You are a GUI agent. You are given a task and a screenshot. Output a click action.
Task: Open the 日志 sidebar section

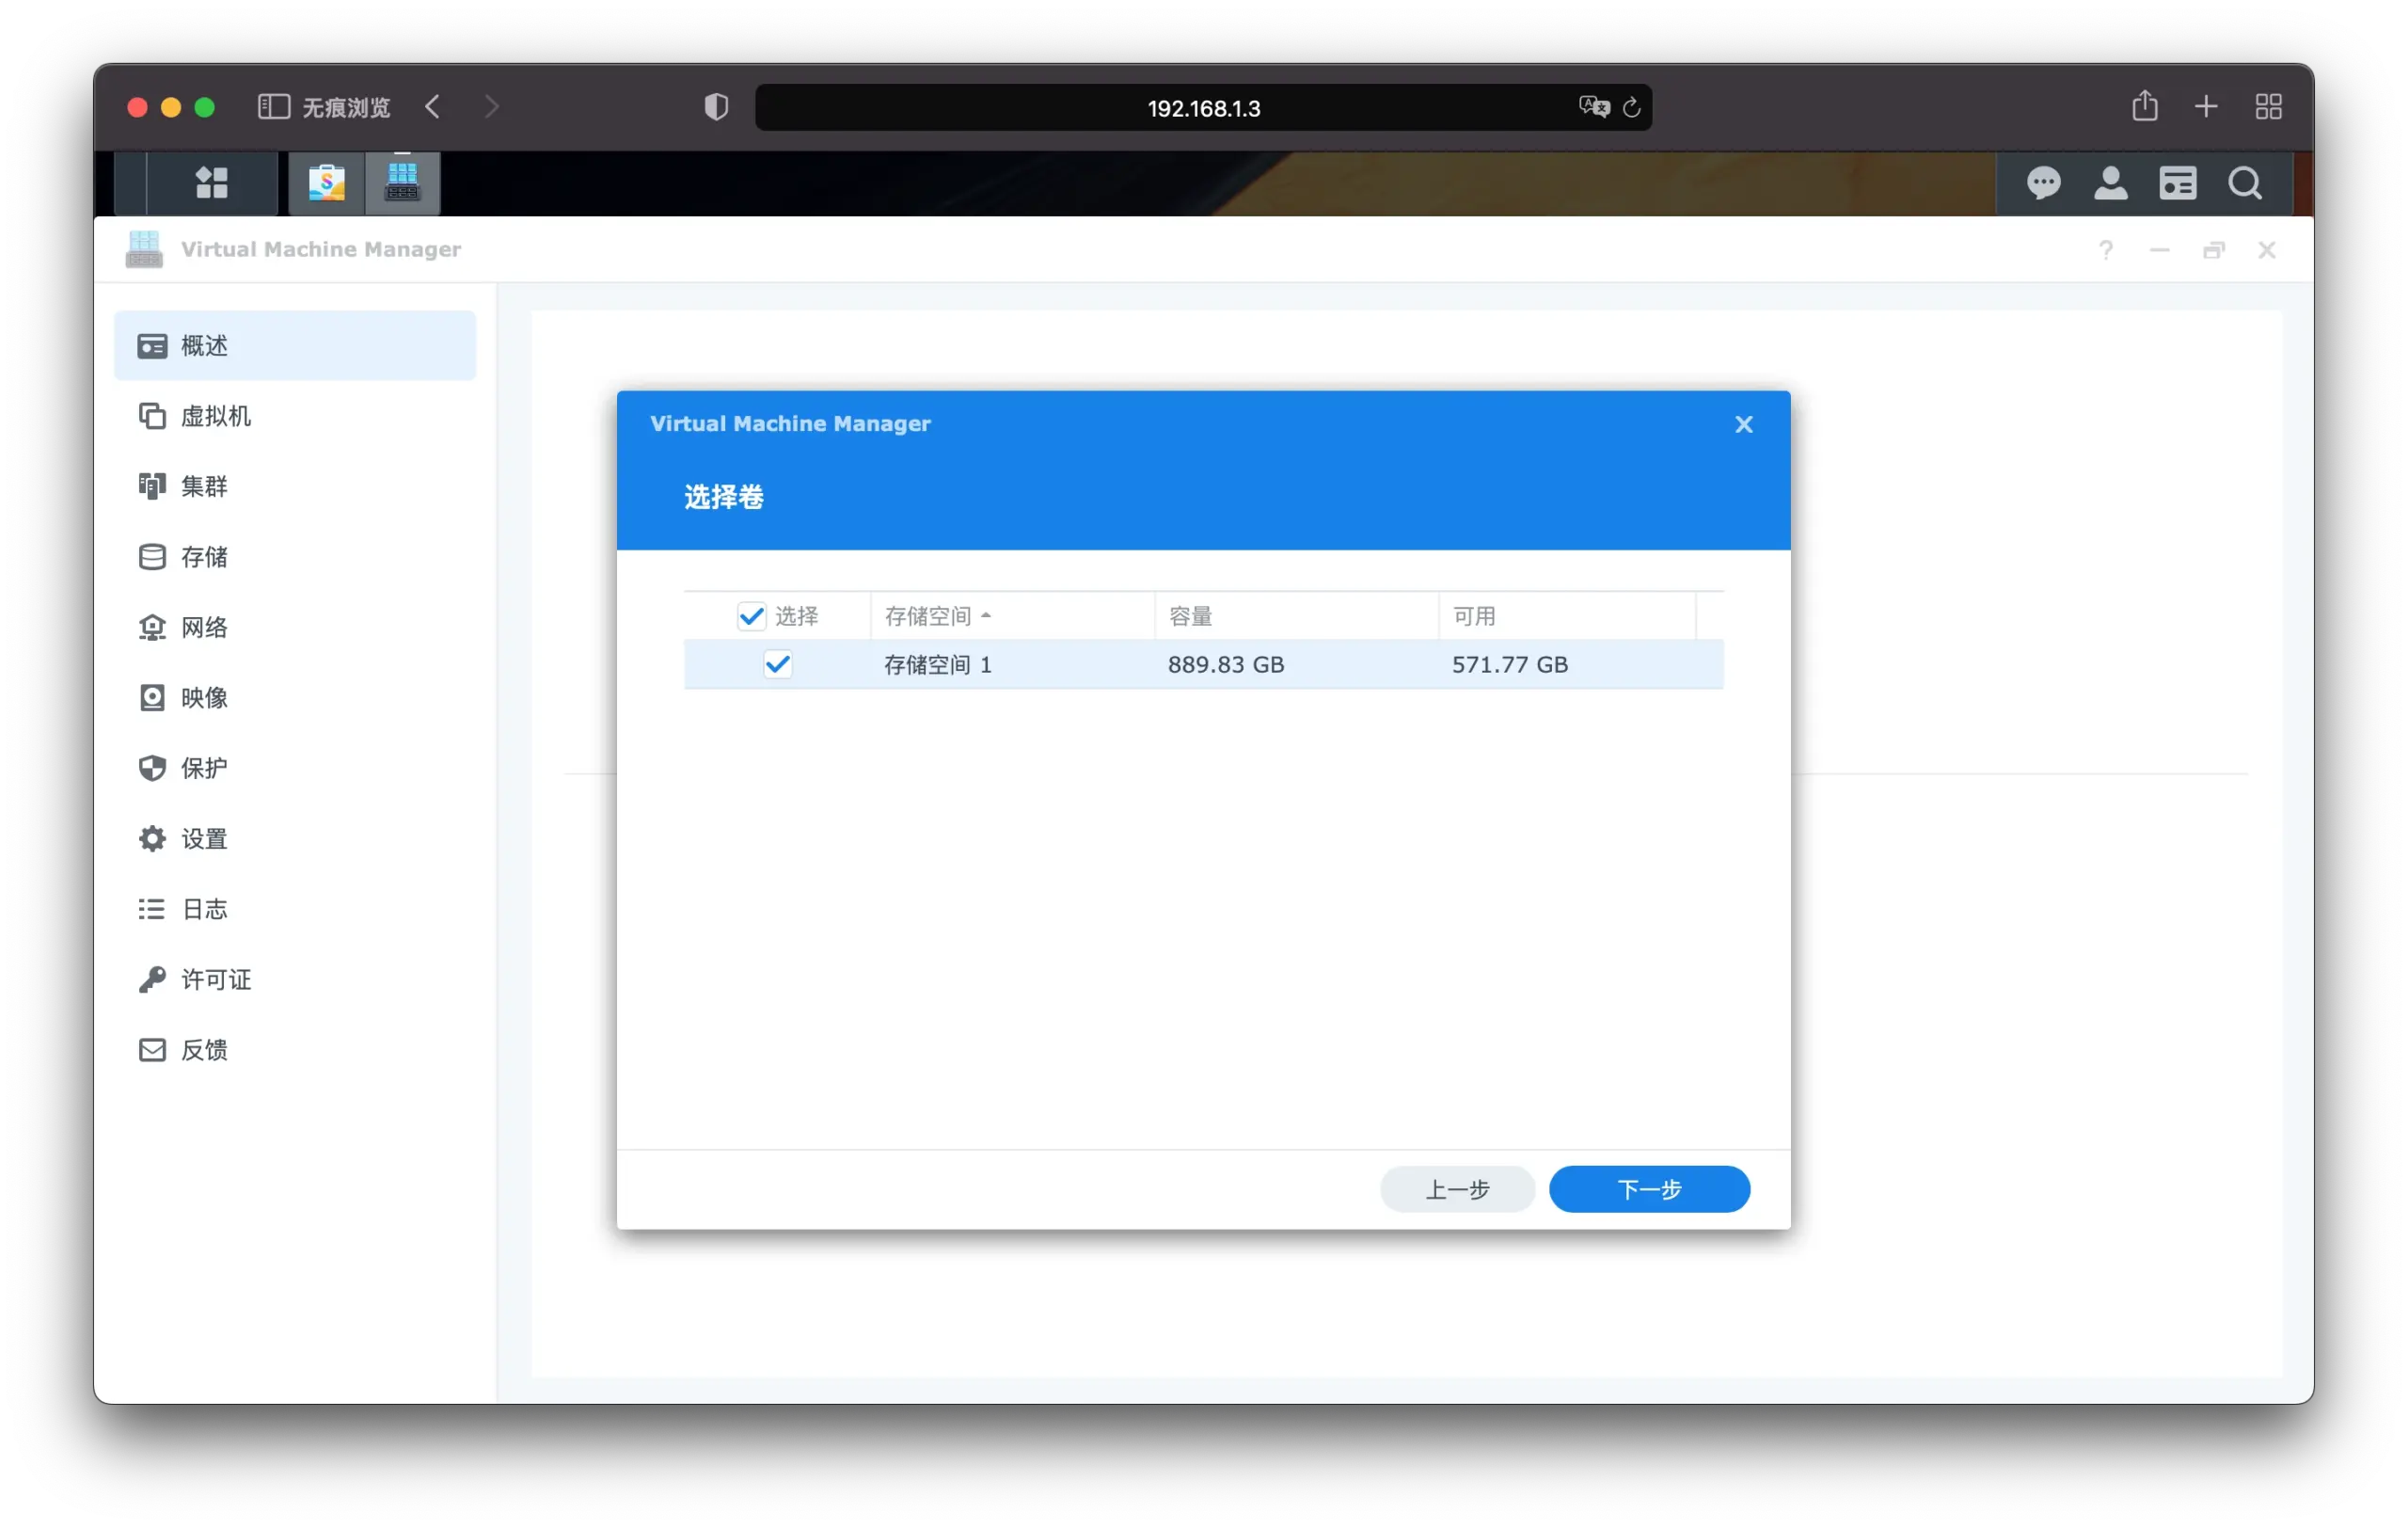(x=295, y=909)
